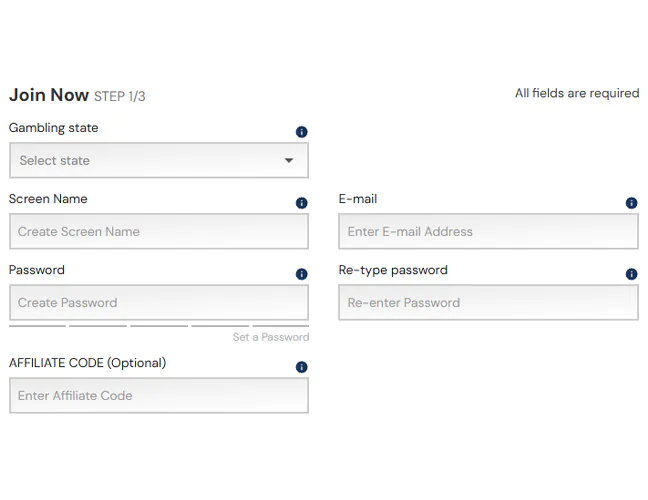
Task: Click into the Enter E-mail Address field
Action: point(488,232)
